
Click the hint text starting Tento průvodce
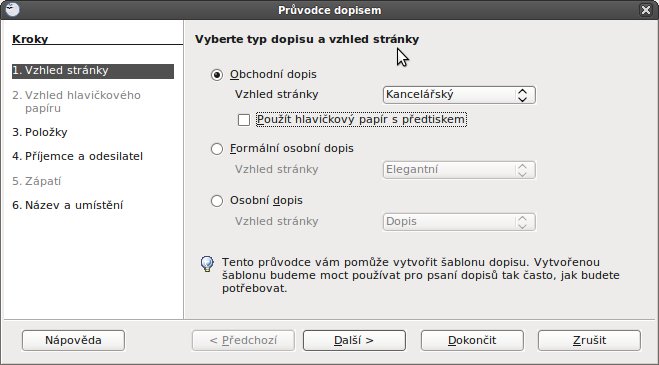421,275
